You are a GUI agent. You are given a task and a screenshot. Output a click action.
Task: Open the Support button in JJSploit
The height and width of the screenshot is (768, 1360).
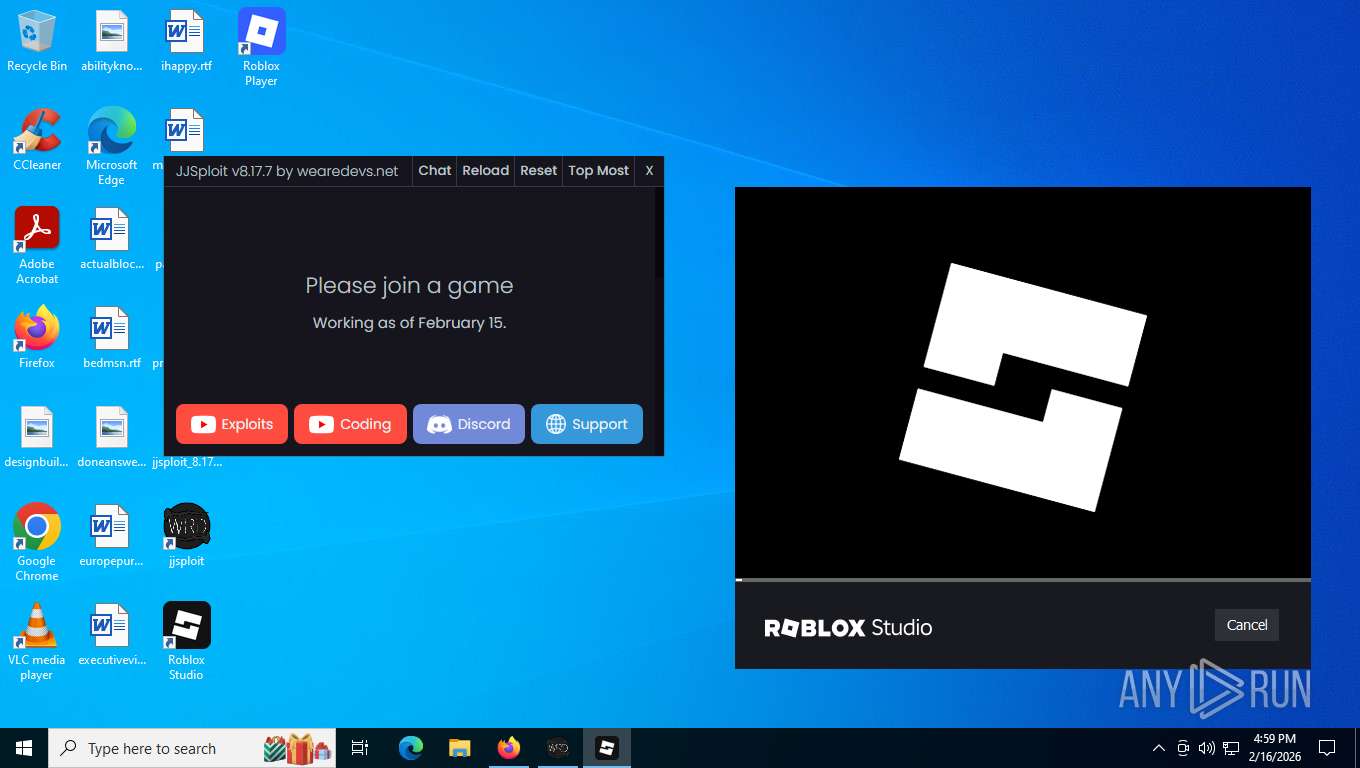pos(587,424)
